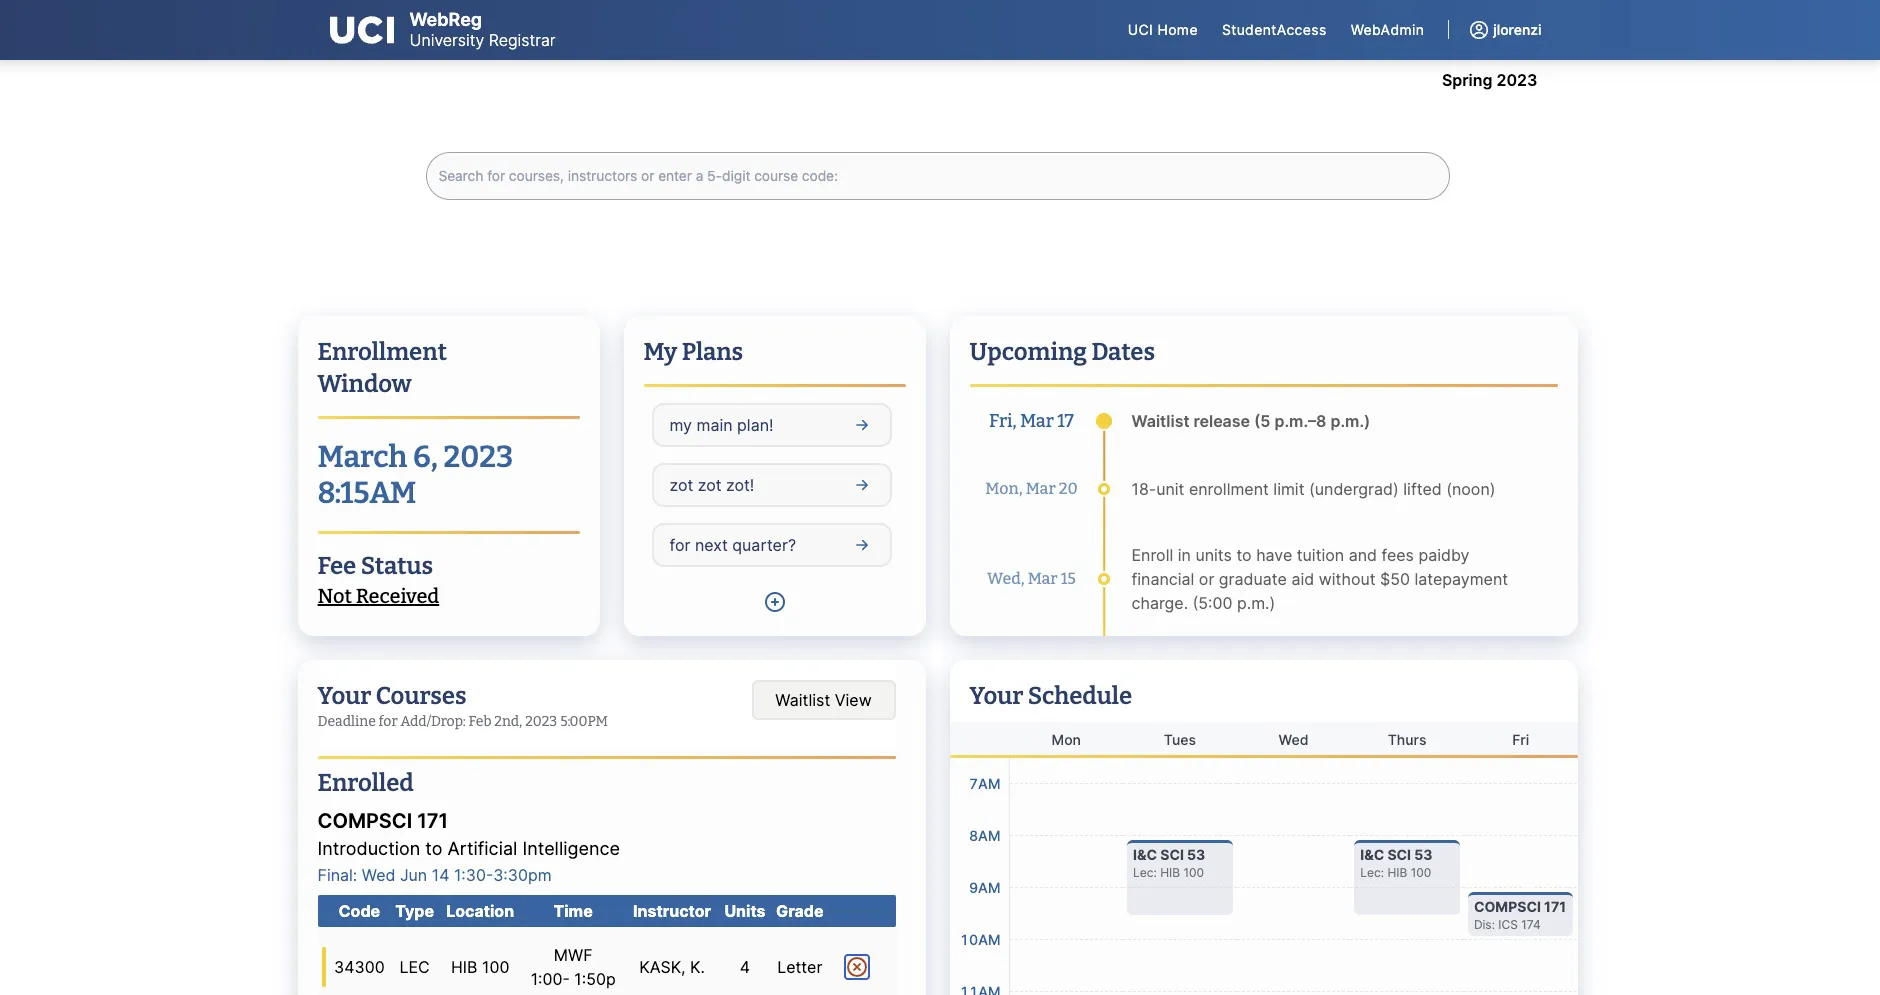This screenshot has height=995, width=1880.
Task: Click the UCI logo in header
Action: [362, 30]
